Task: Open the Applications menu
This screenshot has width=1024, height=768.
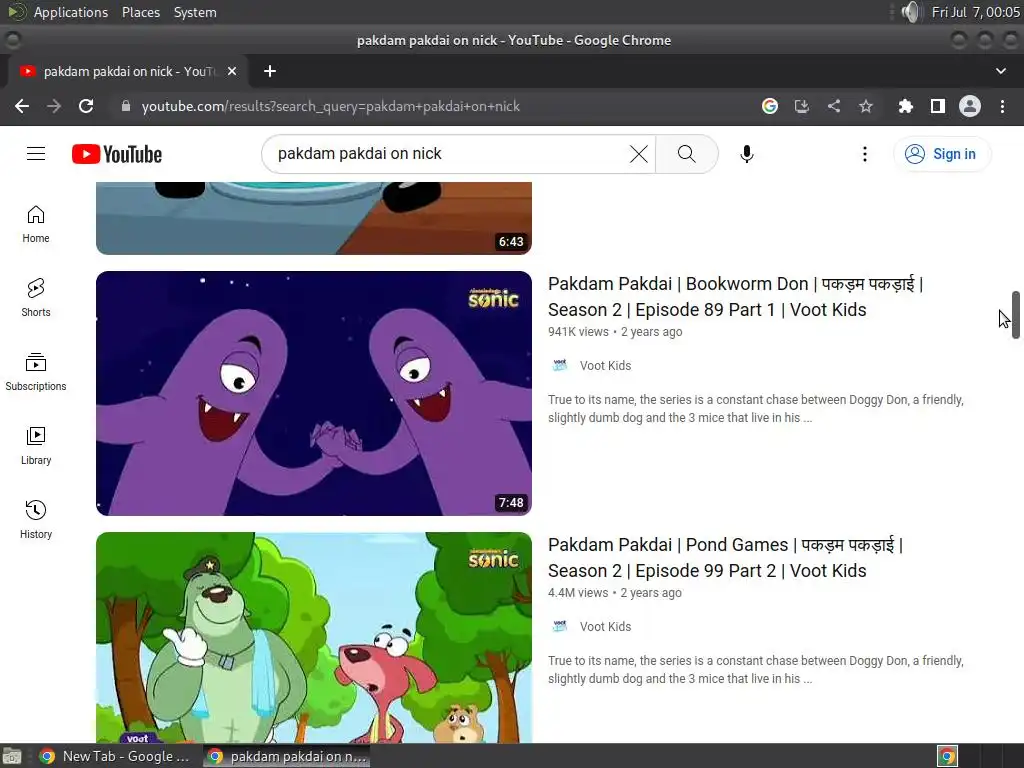Action: click(71, 12)
